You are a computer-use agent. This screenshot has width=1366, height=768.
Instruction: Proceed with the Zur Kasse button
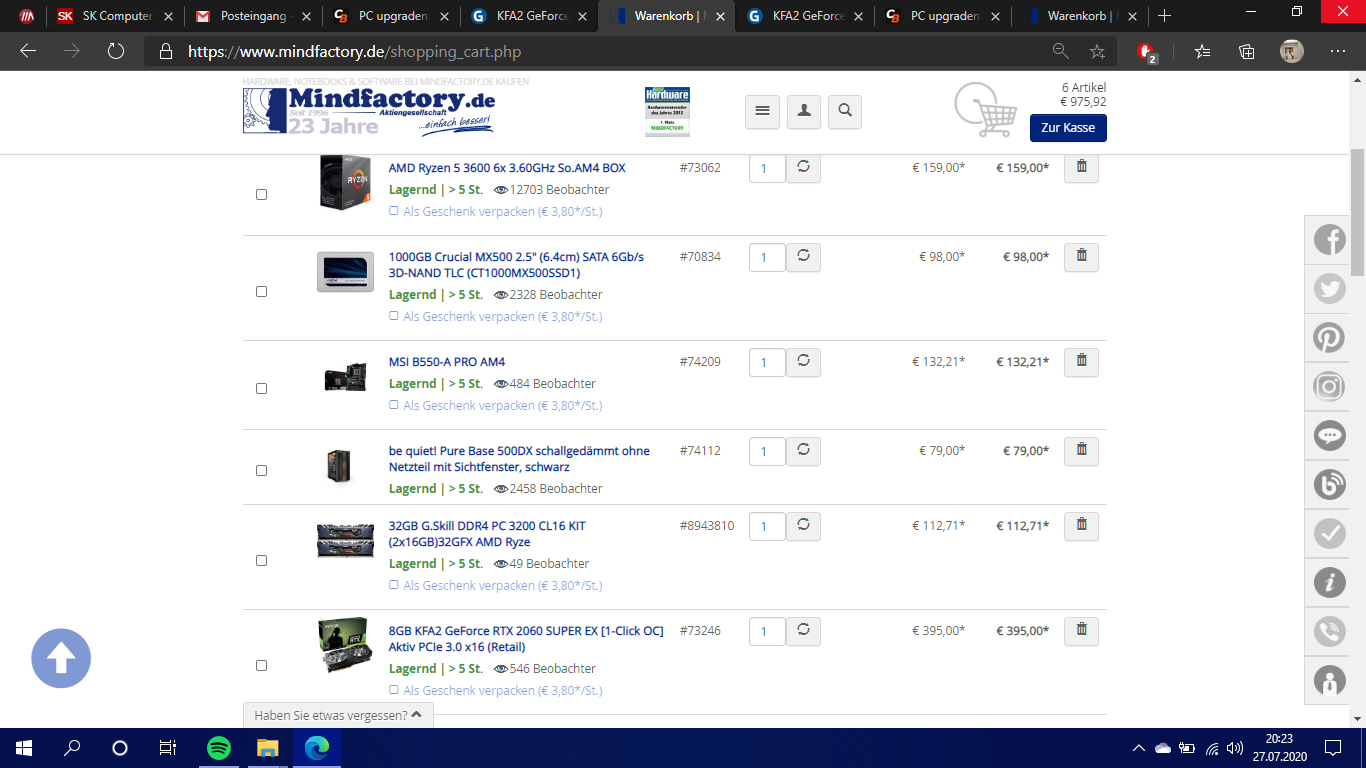tap(1068, 128)
